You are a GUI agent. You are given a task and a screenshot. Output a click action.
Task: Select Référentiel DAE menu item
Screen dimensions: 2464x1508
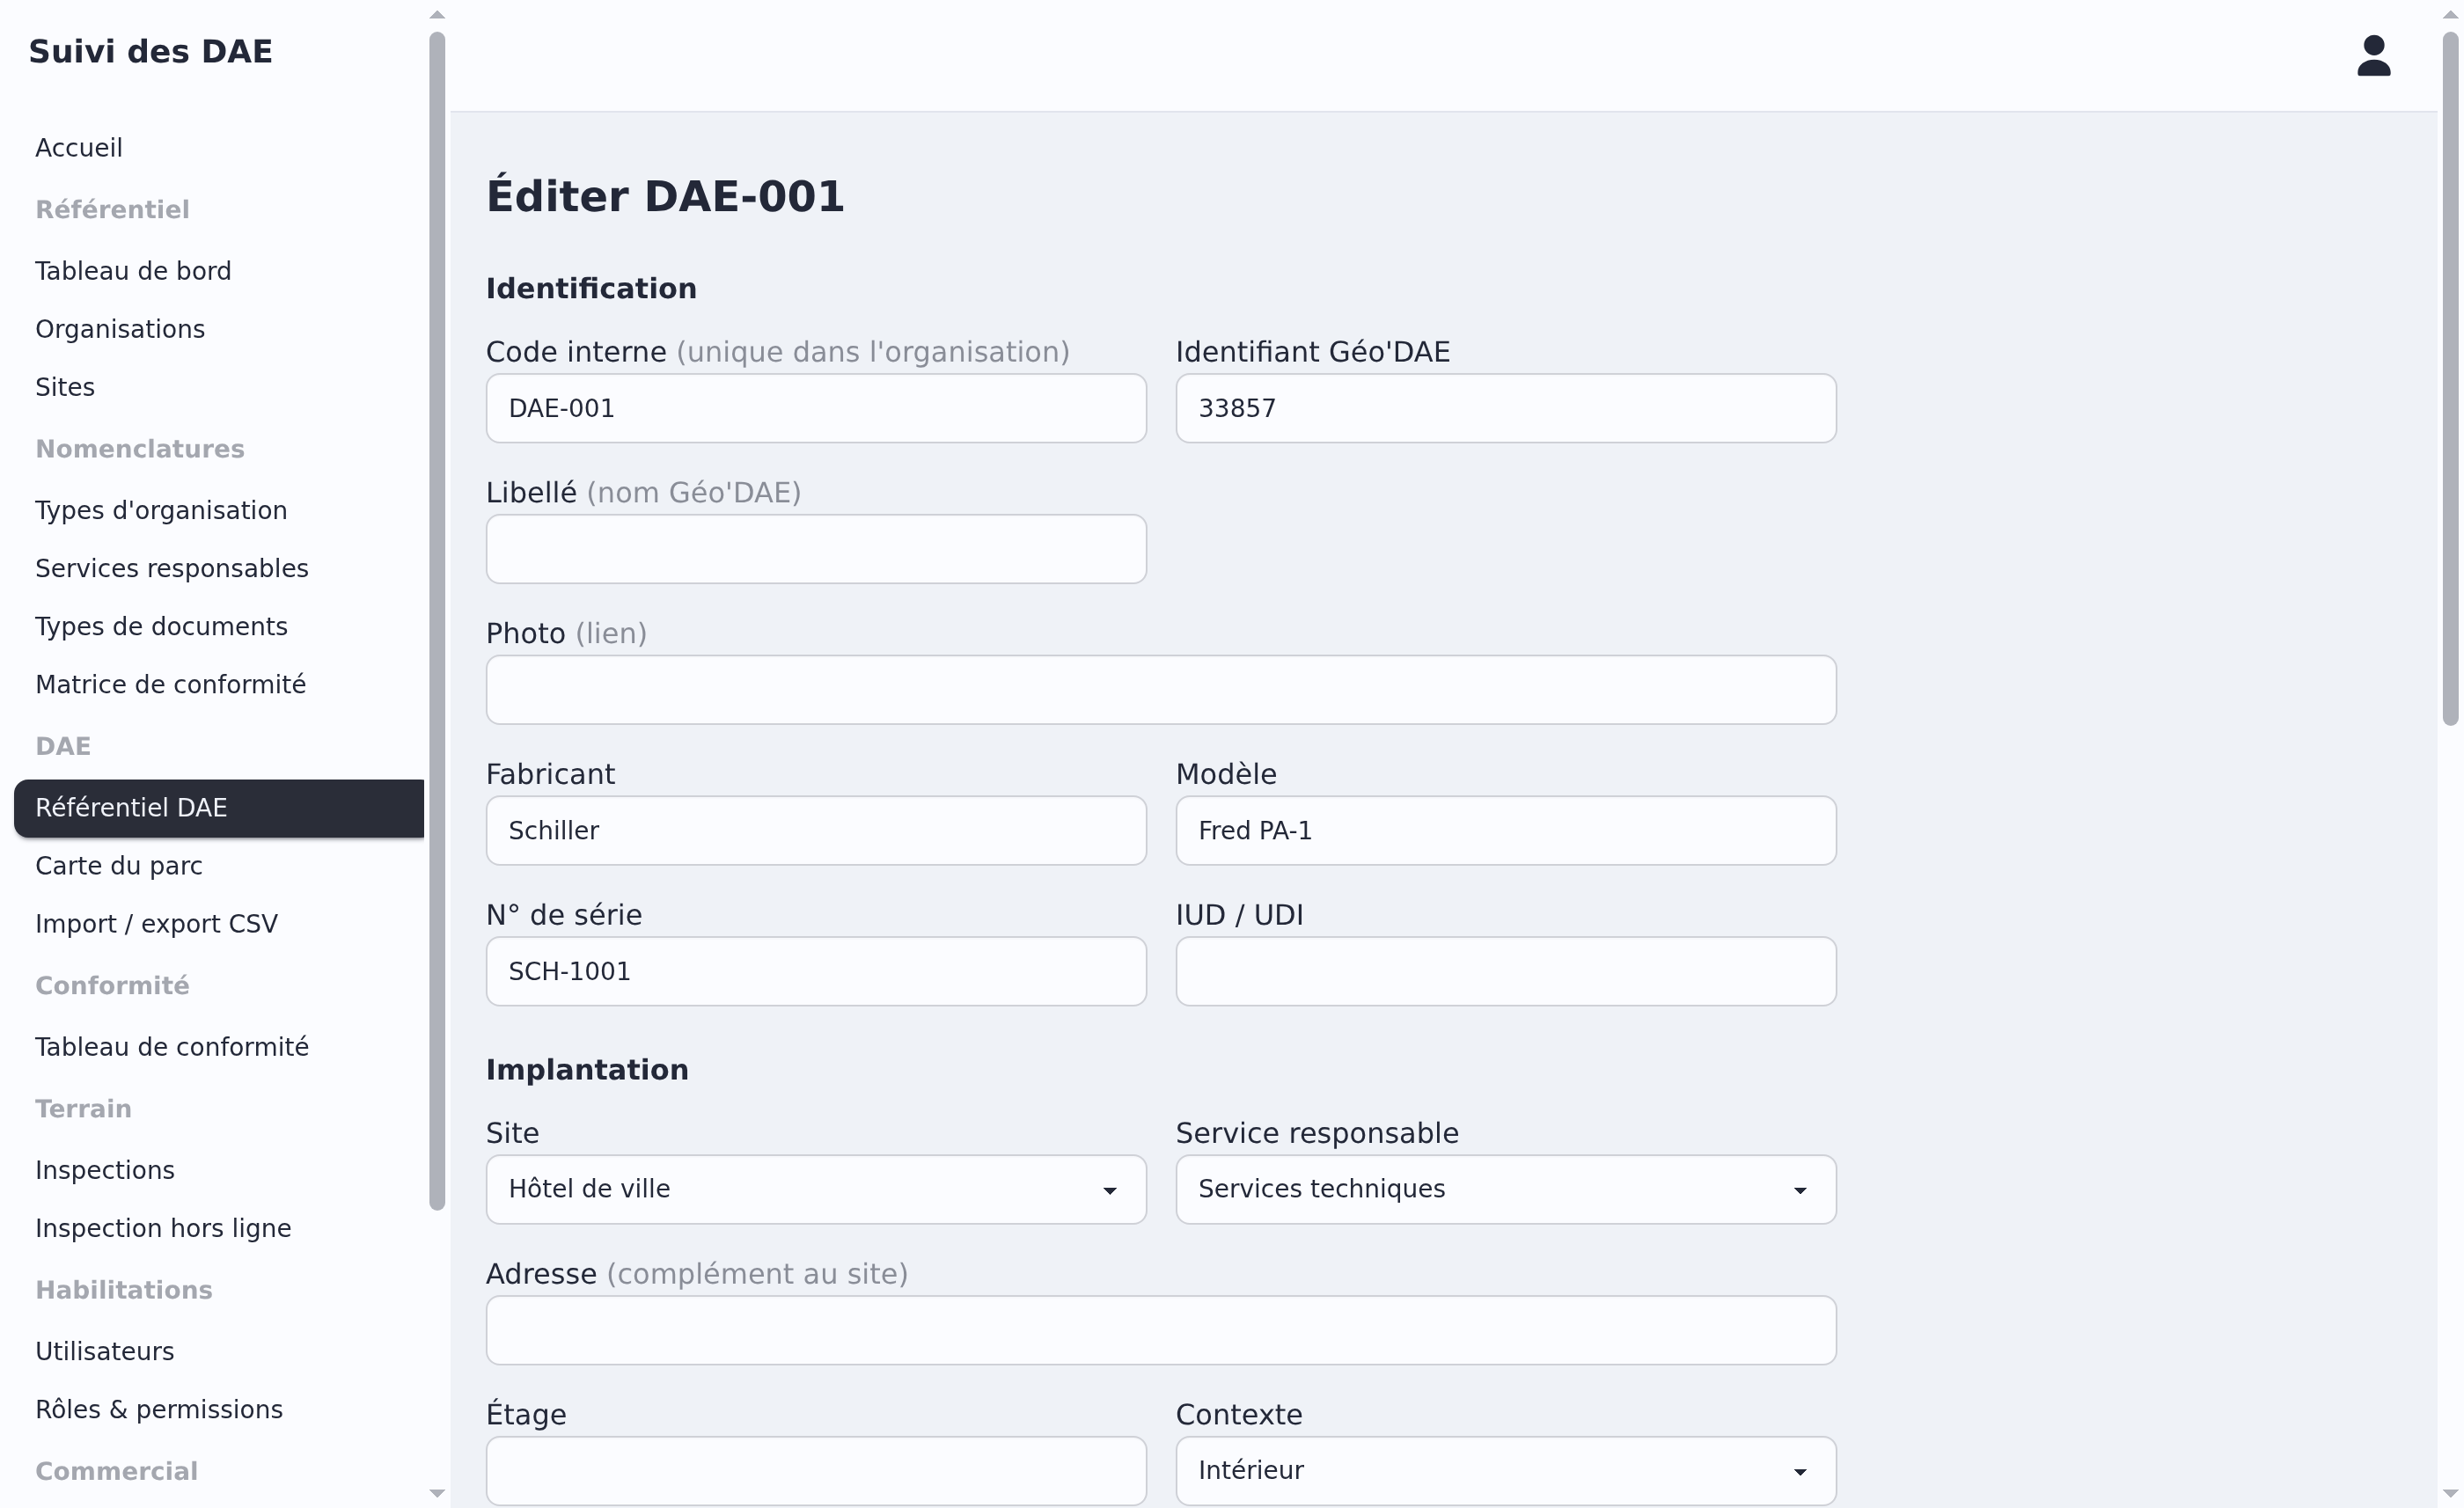click(219, 808)
